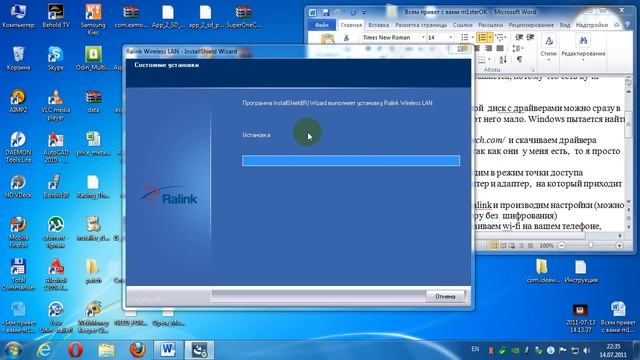
Task: Click the justify alignment icon in Word
Action: [x=500, y=49]
